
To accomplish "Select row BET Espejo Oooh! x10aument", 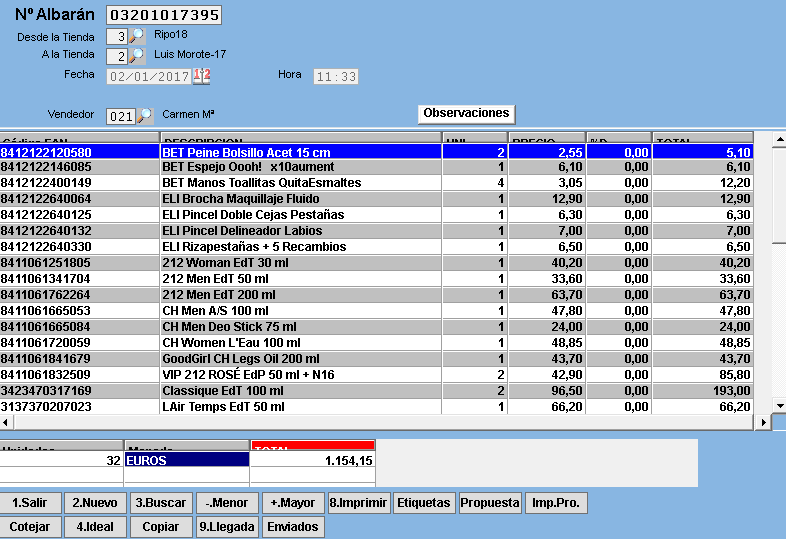I will coord(376,167).
